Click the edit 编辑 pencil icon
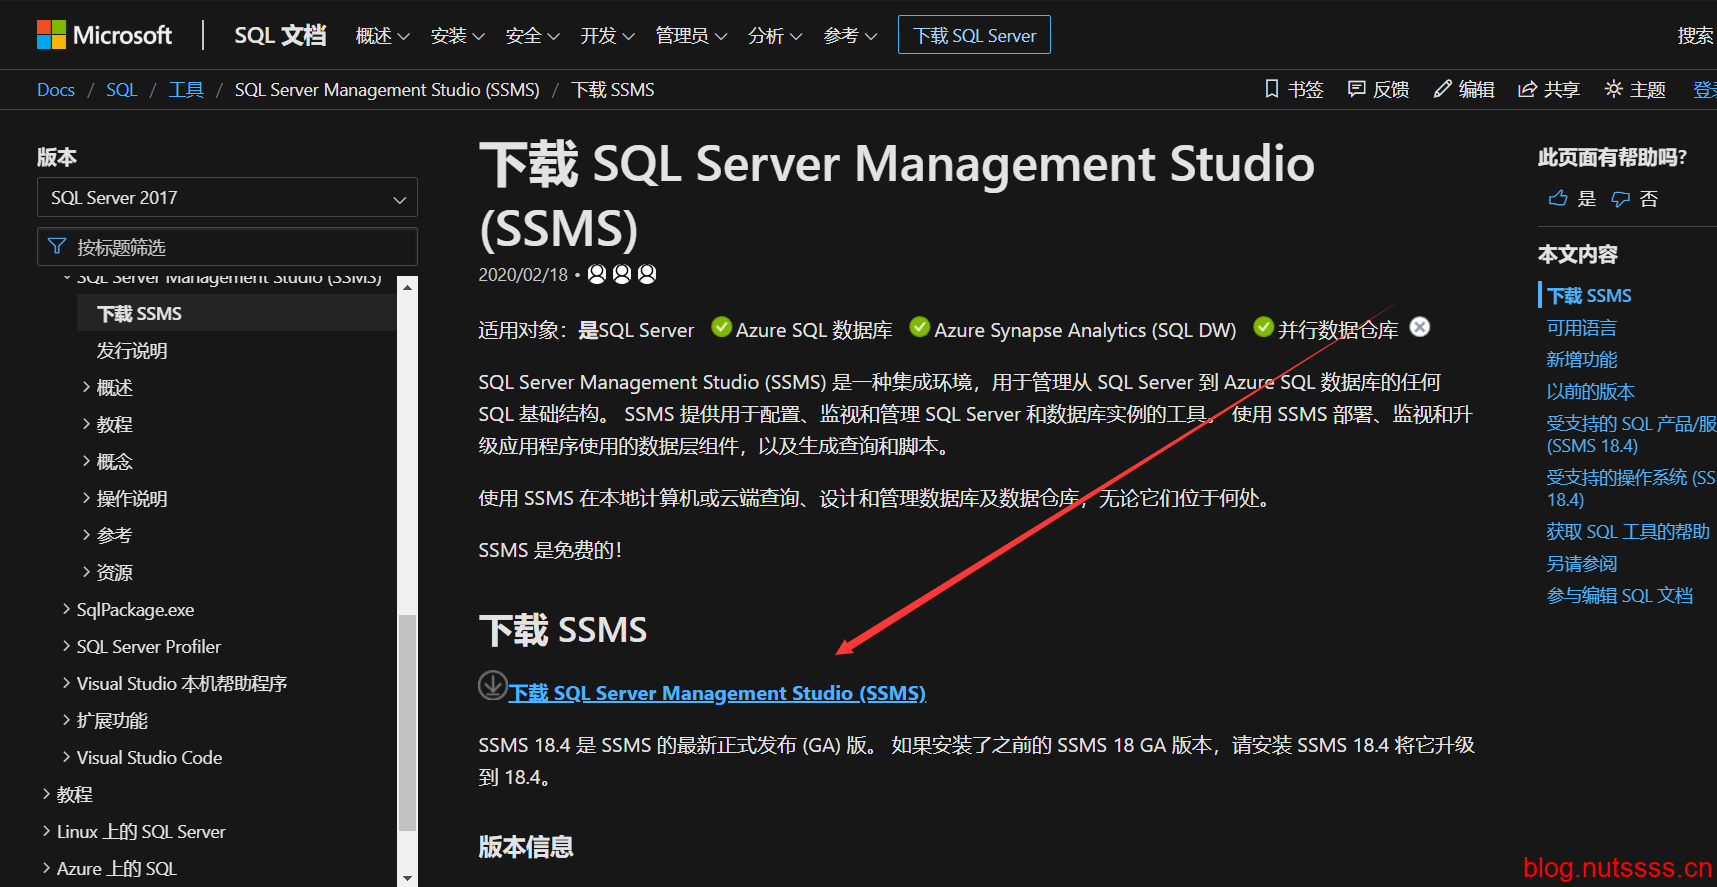Image resolution: width=1717 pixels, height=887 pixels. tap(1442, 89)
